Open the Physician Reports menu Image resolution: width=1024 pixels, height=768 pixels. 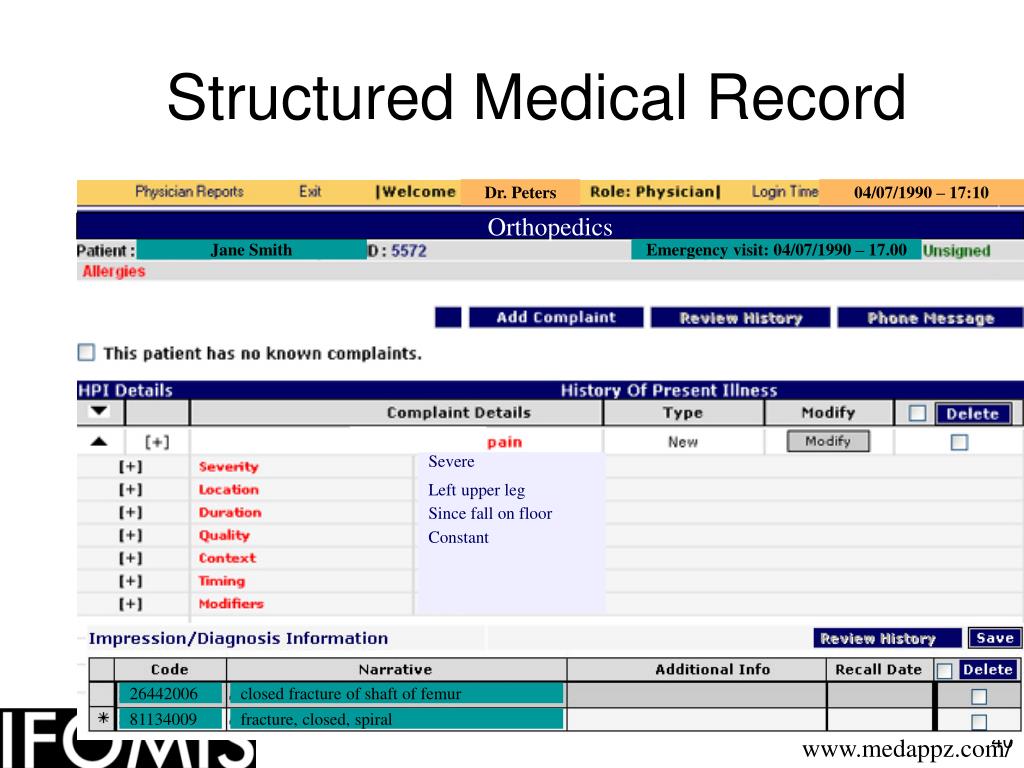[x=189, y=191]
